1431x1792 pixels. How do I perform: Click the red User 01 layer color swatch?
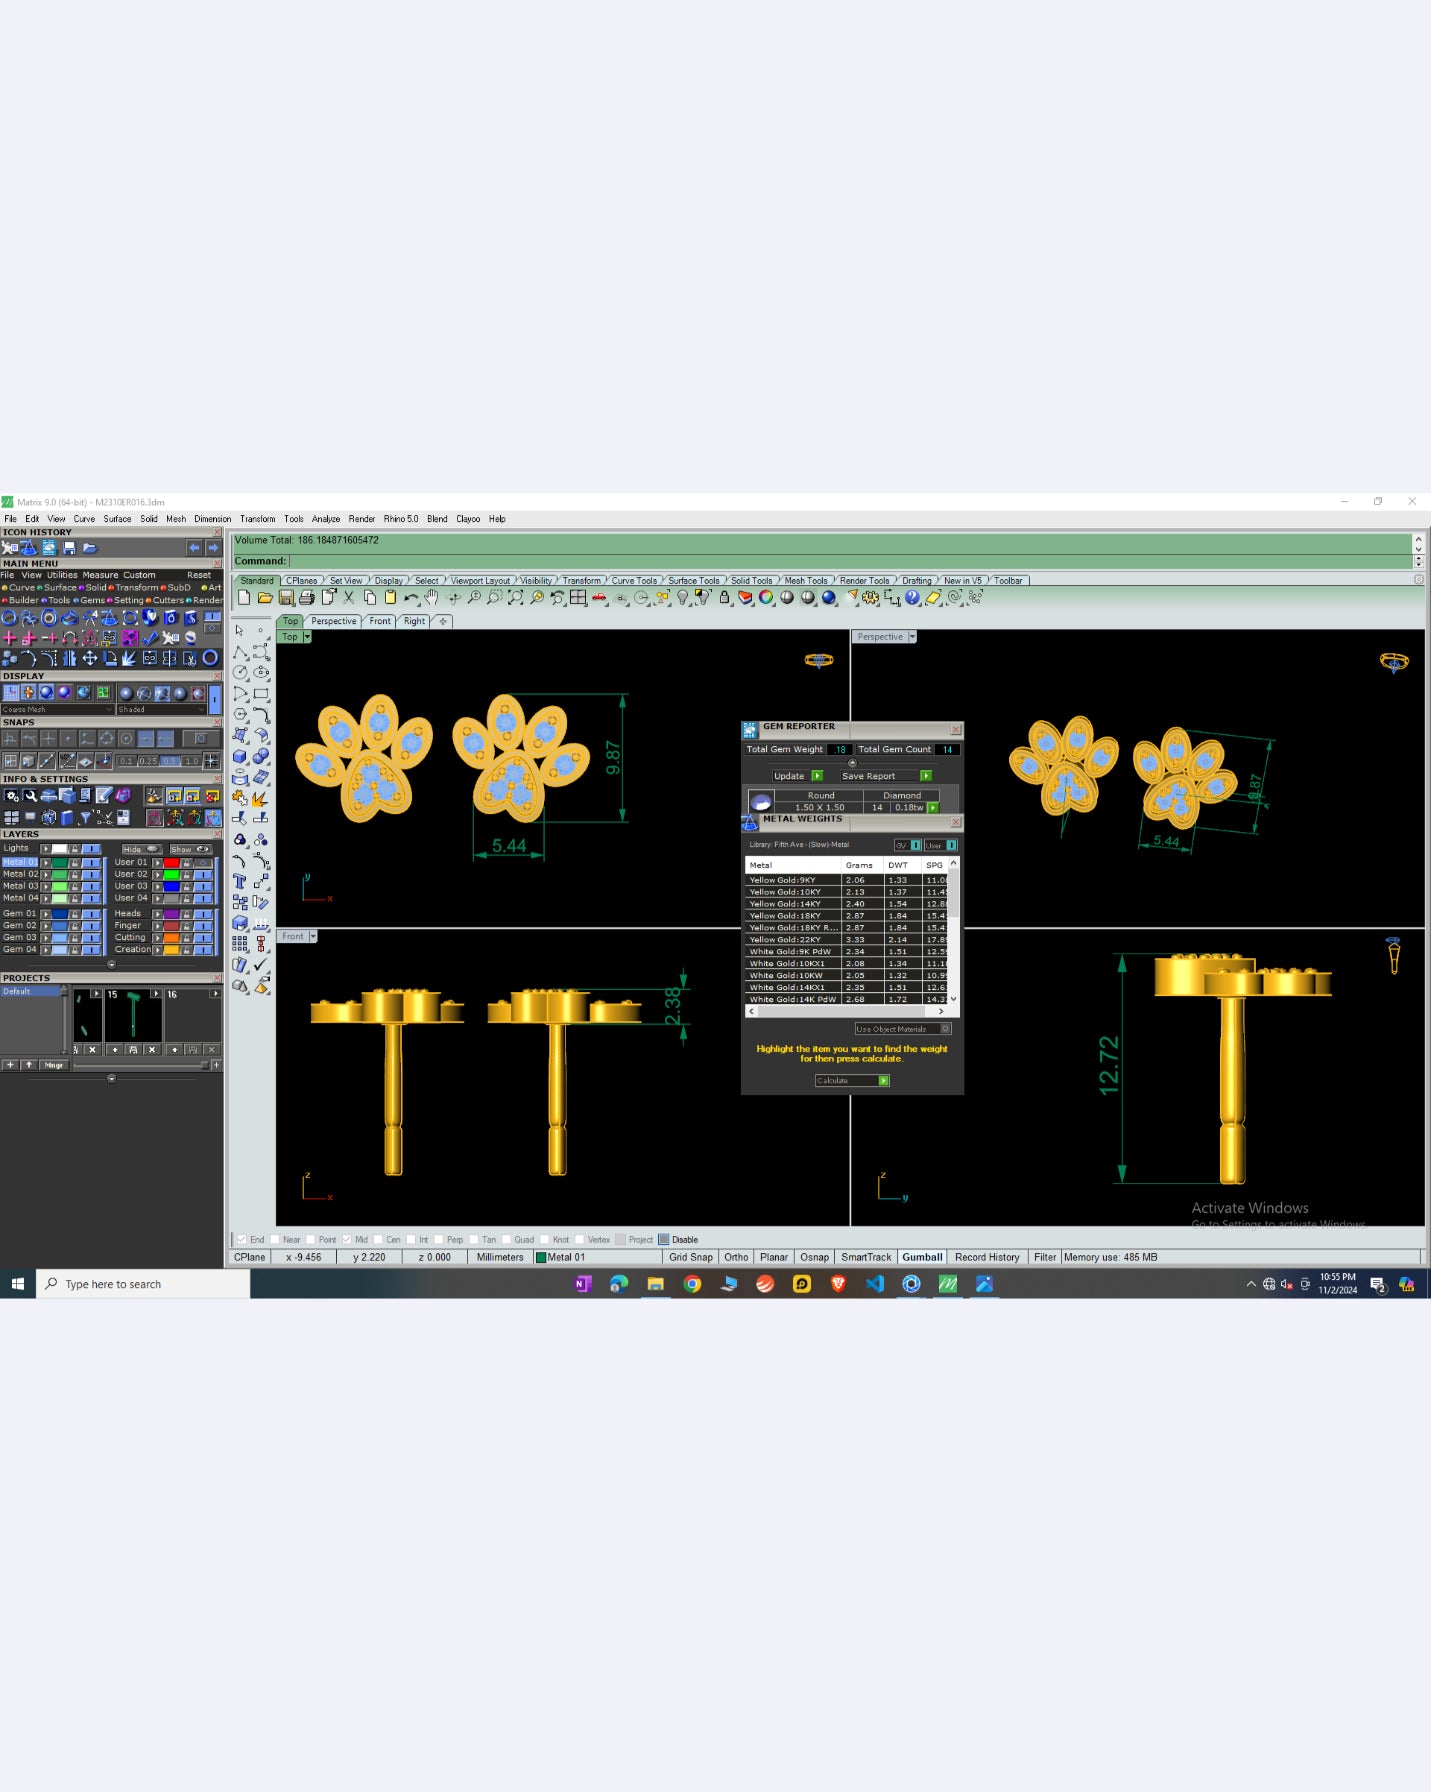click(172, 862)
